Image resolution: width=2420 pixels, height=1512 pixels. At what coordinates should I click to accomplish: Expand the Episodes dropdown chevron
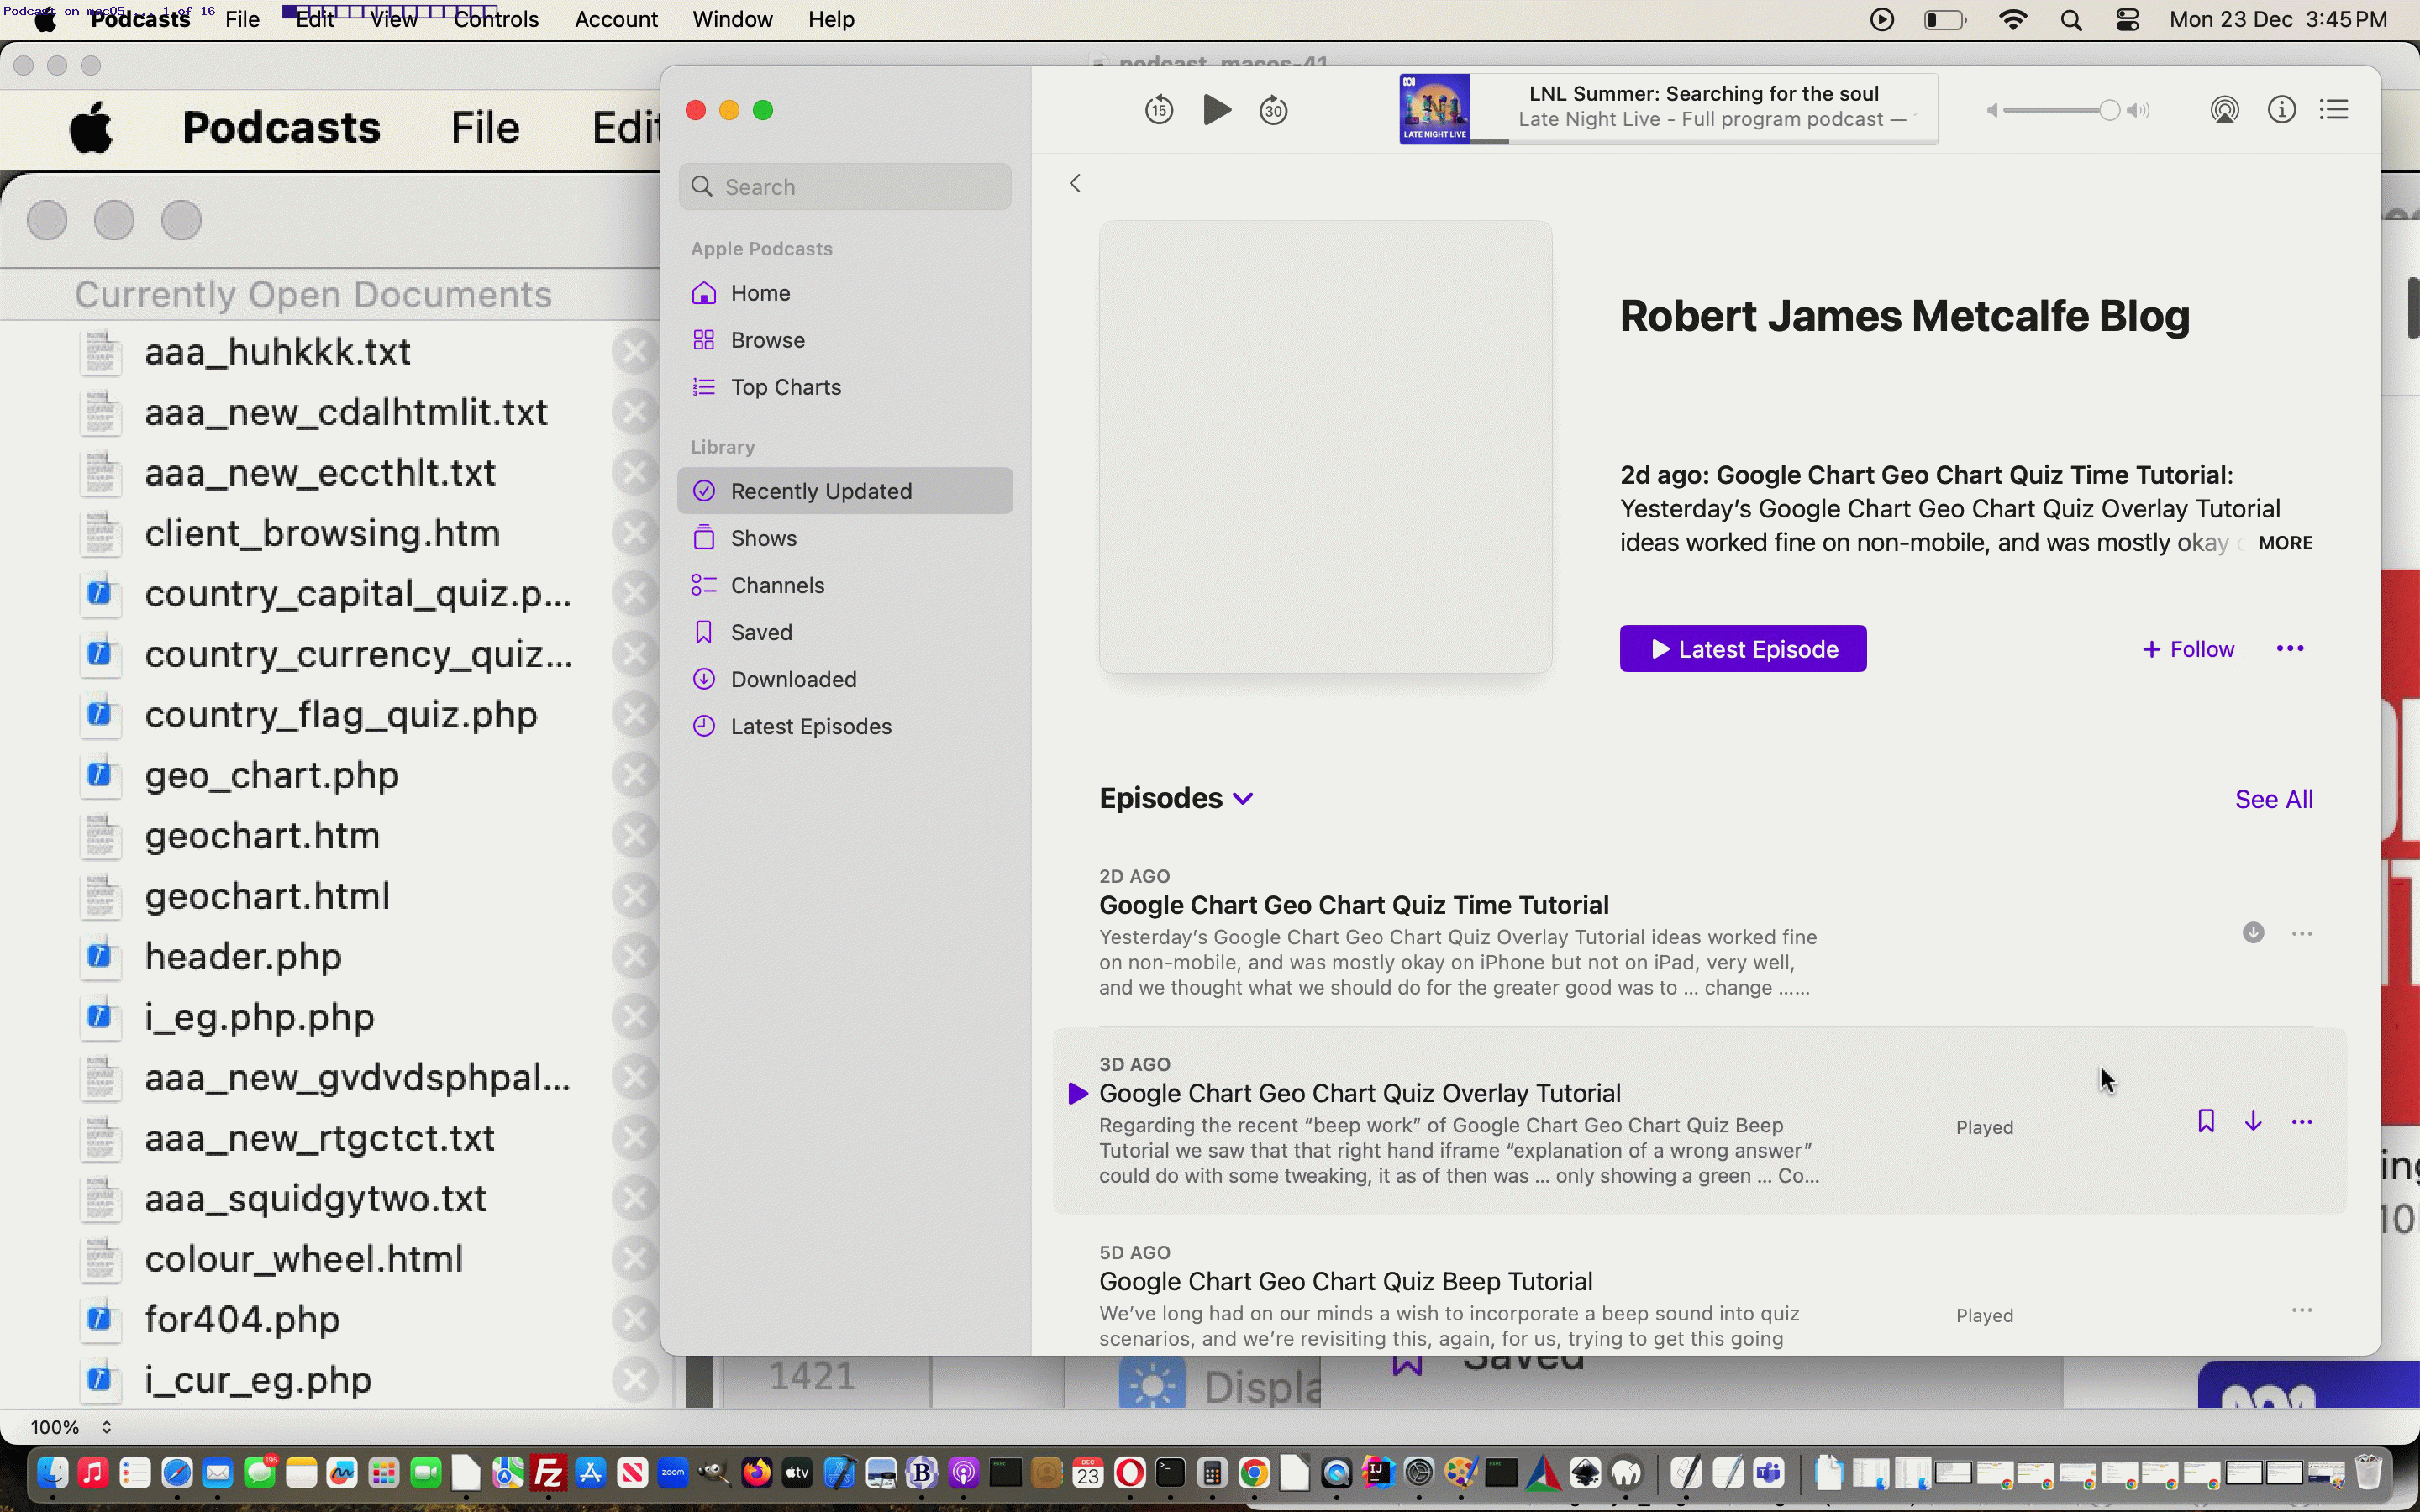[x=1243, y=799]
